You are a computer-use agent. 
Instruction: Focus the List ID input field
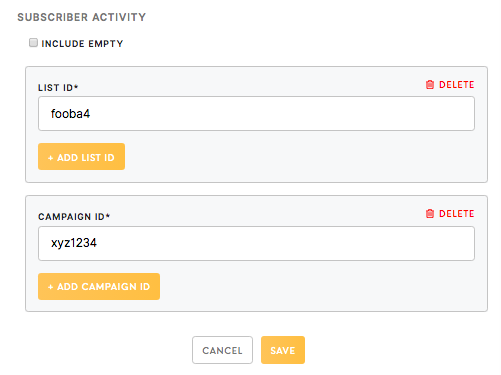(x=256, y=114)
